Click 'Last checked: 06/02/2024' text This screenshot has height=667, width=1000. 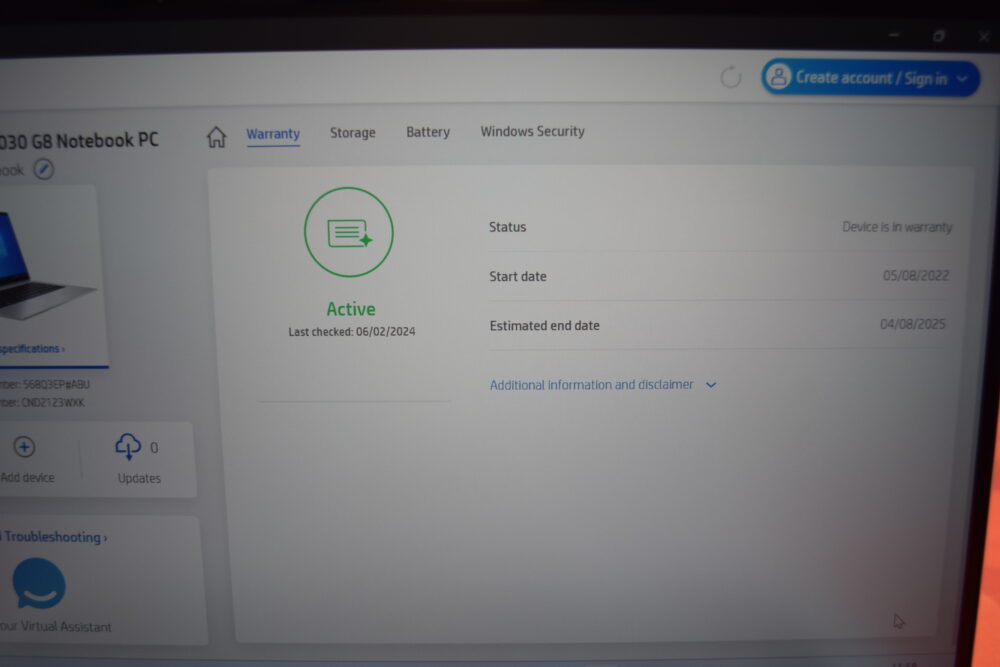351,332
